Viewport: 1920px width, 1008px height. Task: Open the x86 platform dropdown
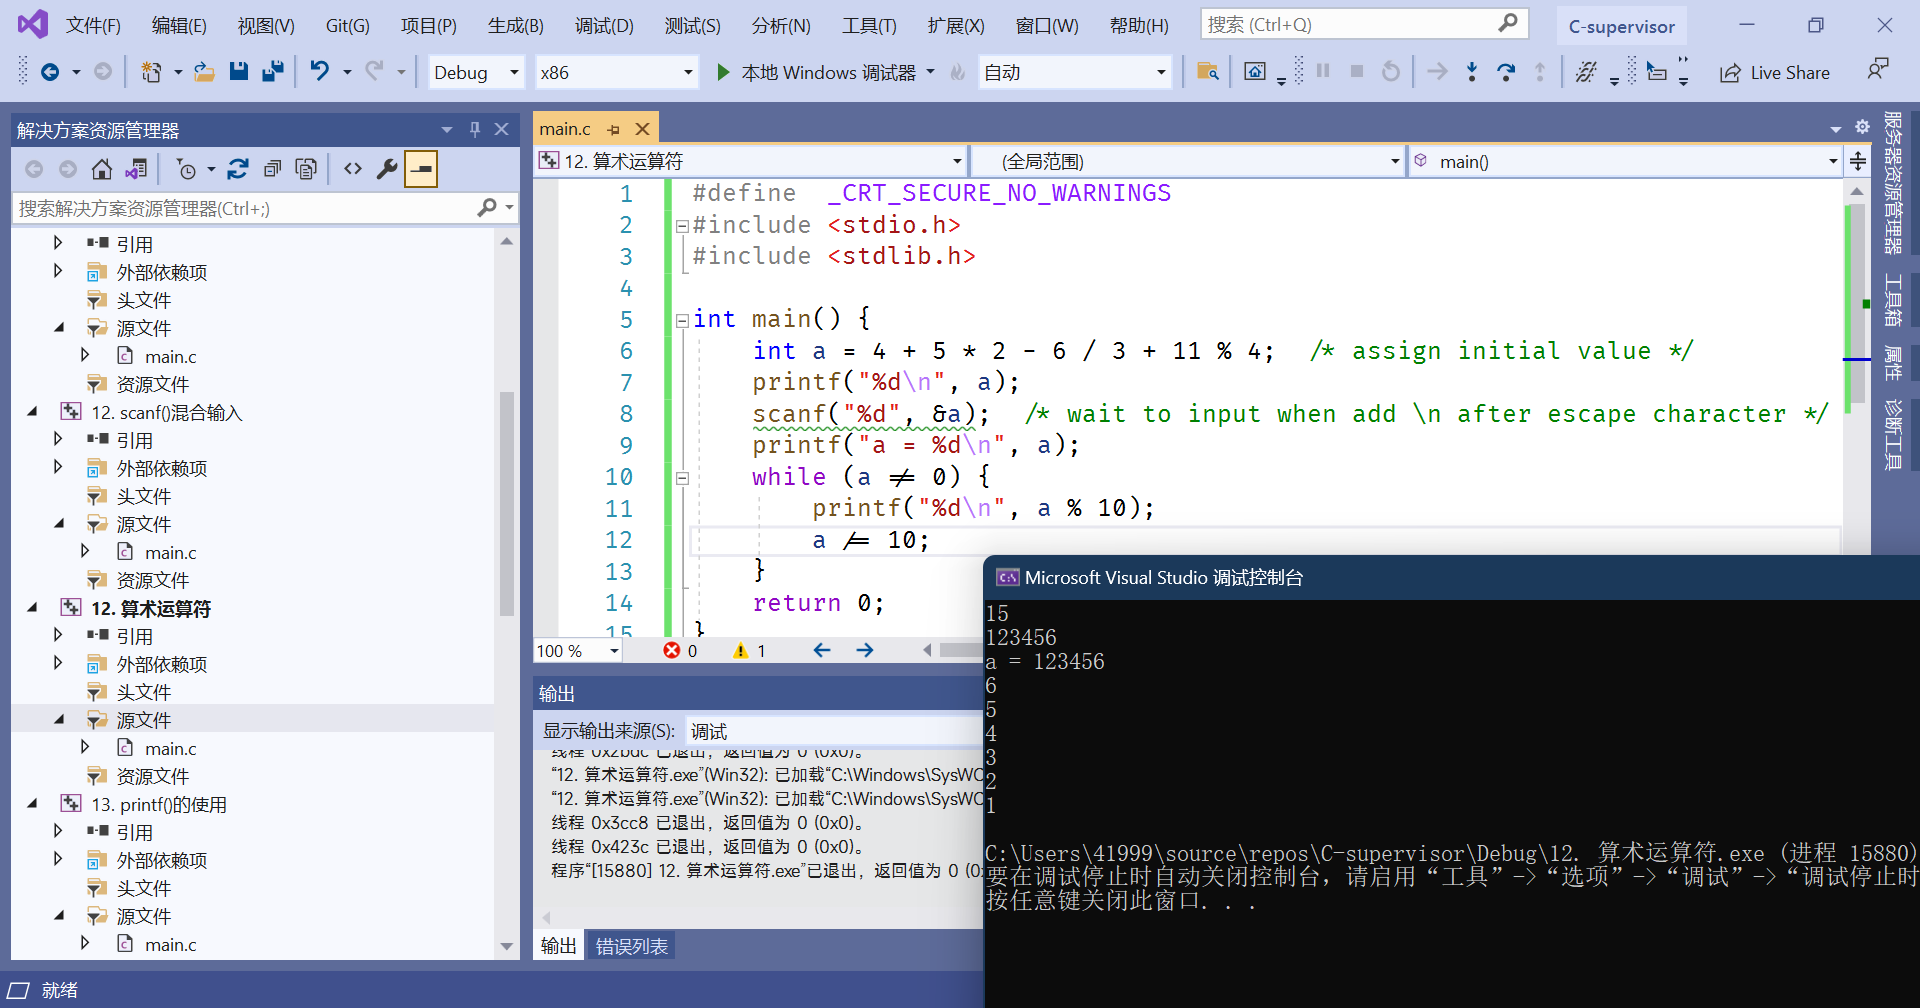coord(687,72)
